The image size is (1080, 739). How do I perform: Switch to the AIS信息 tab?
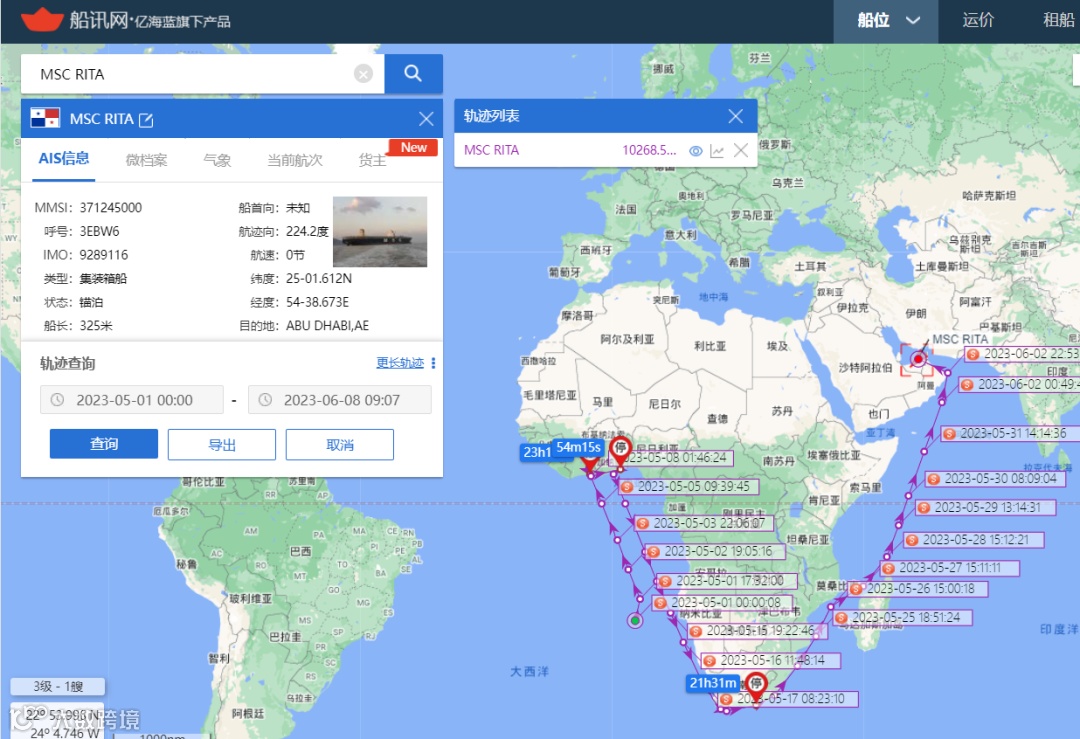(x=63, y=158)
